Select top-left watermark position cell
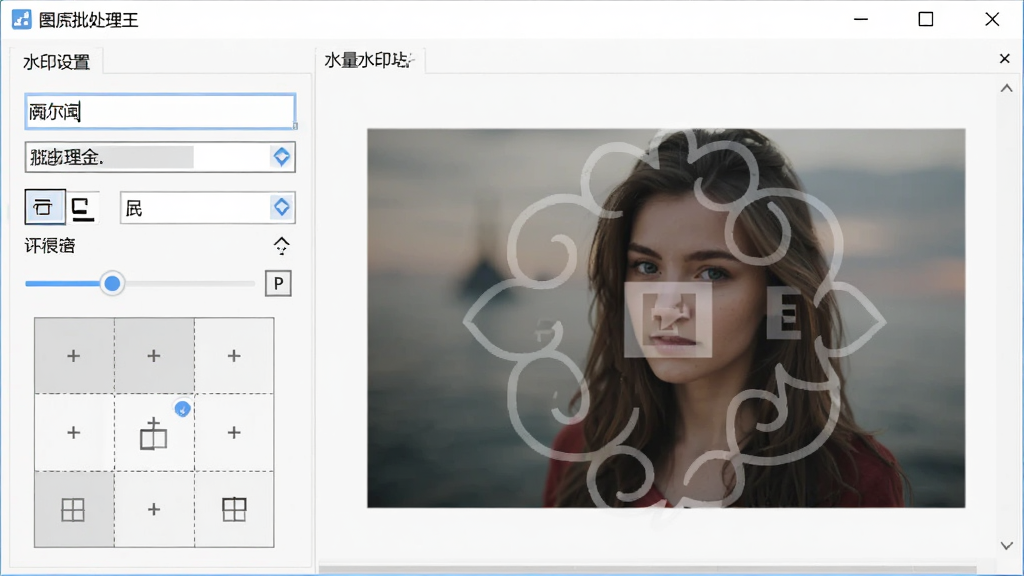The image size is (1024, 576). coord(74,356)
